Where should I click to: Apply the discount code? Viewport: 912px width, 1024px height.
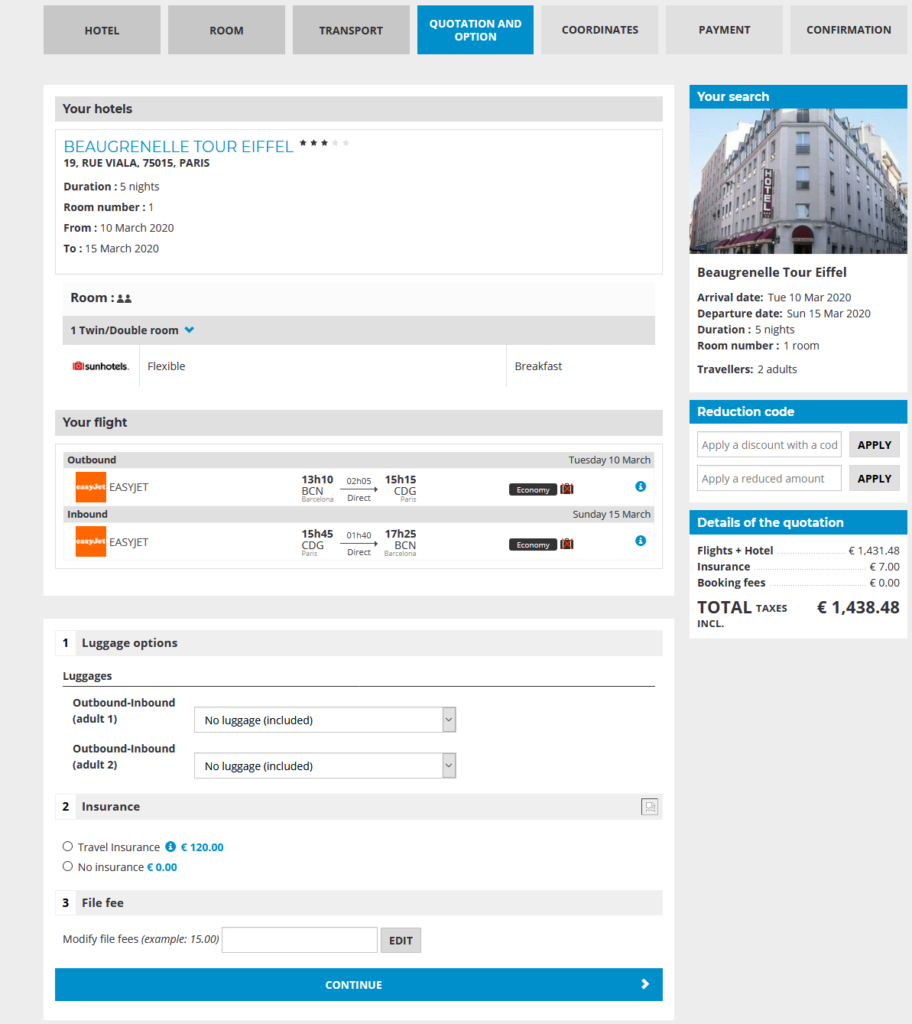(x=874, y=445)
